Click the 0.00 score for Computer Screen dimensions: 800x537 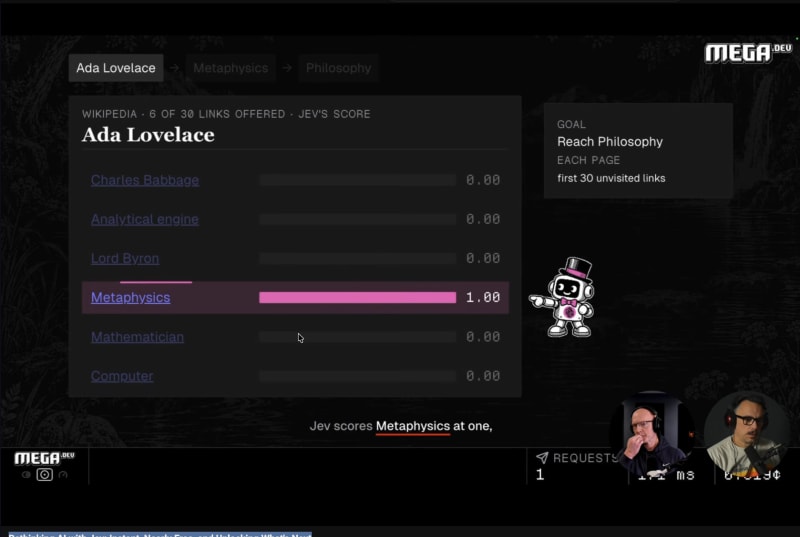coord(483,376)
